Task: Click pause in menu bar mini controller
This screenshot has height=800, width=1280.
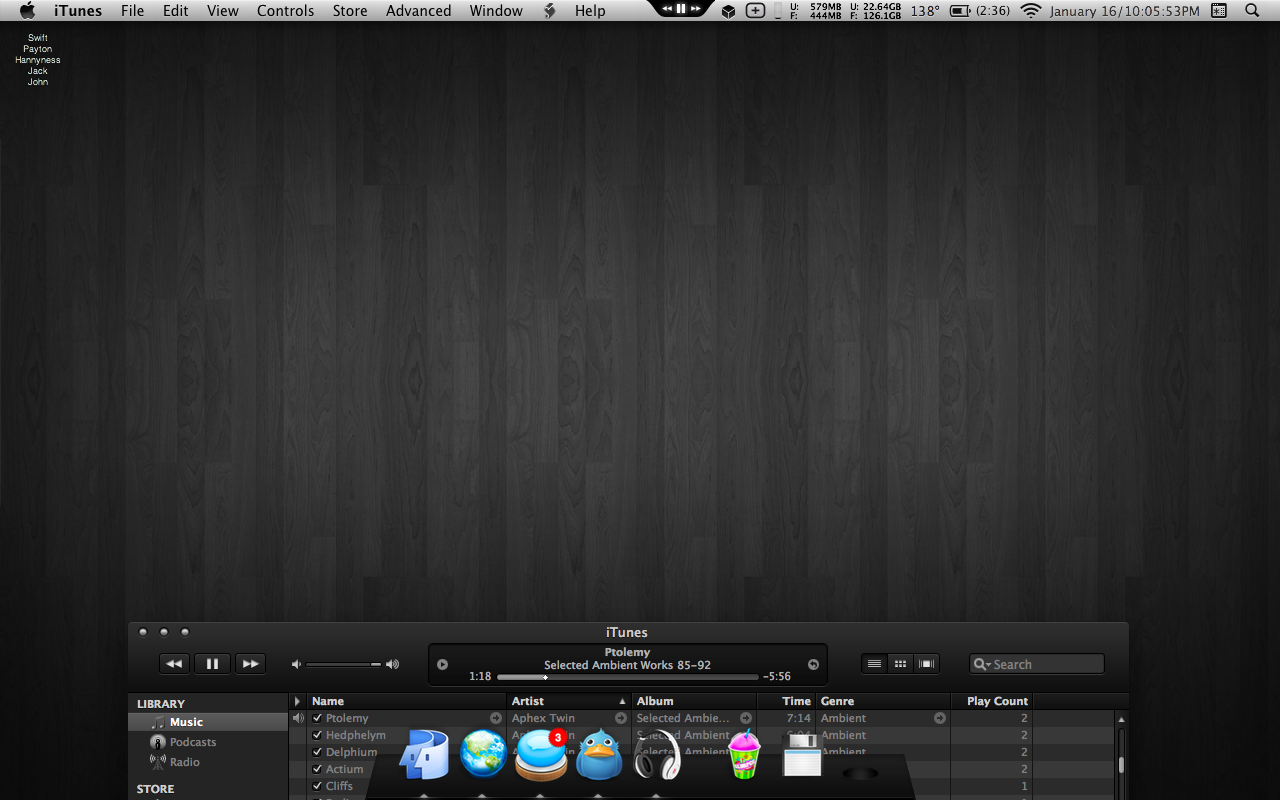Action: [681, 8]
